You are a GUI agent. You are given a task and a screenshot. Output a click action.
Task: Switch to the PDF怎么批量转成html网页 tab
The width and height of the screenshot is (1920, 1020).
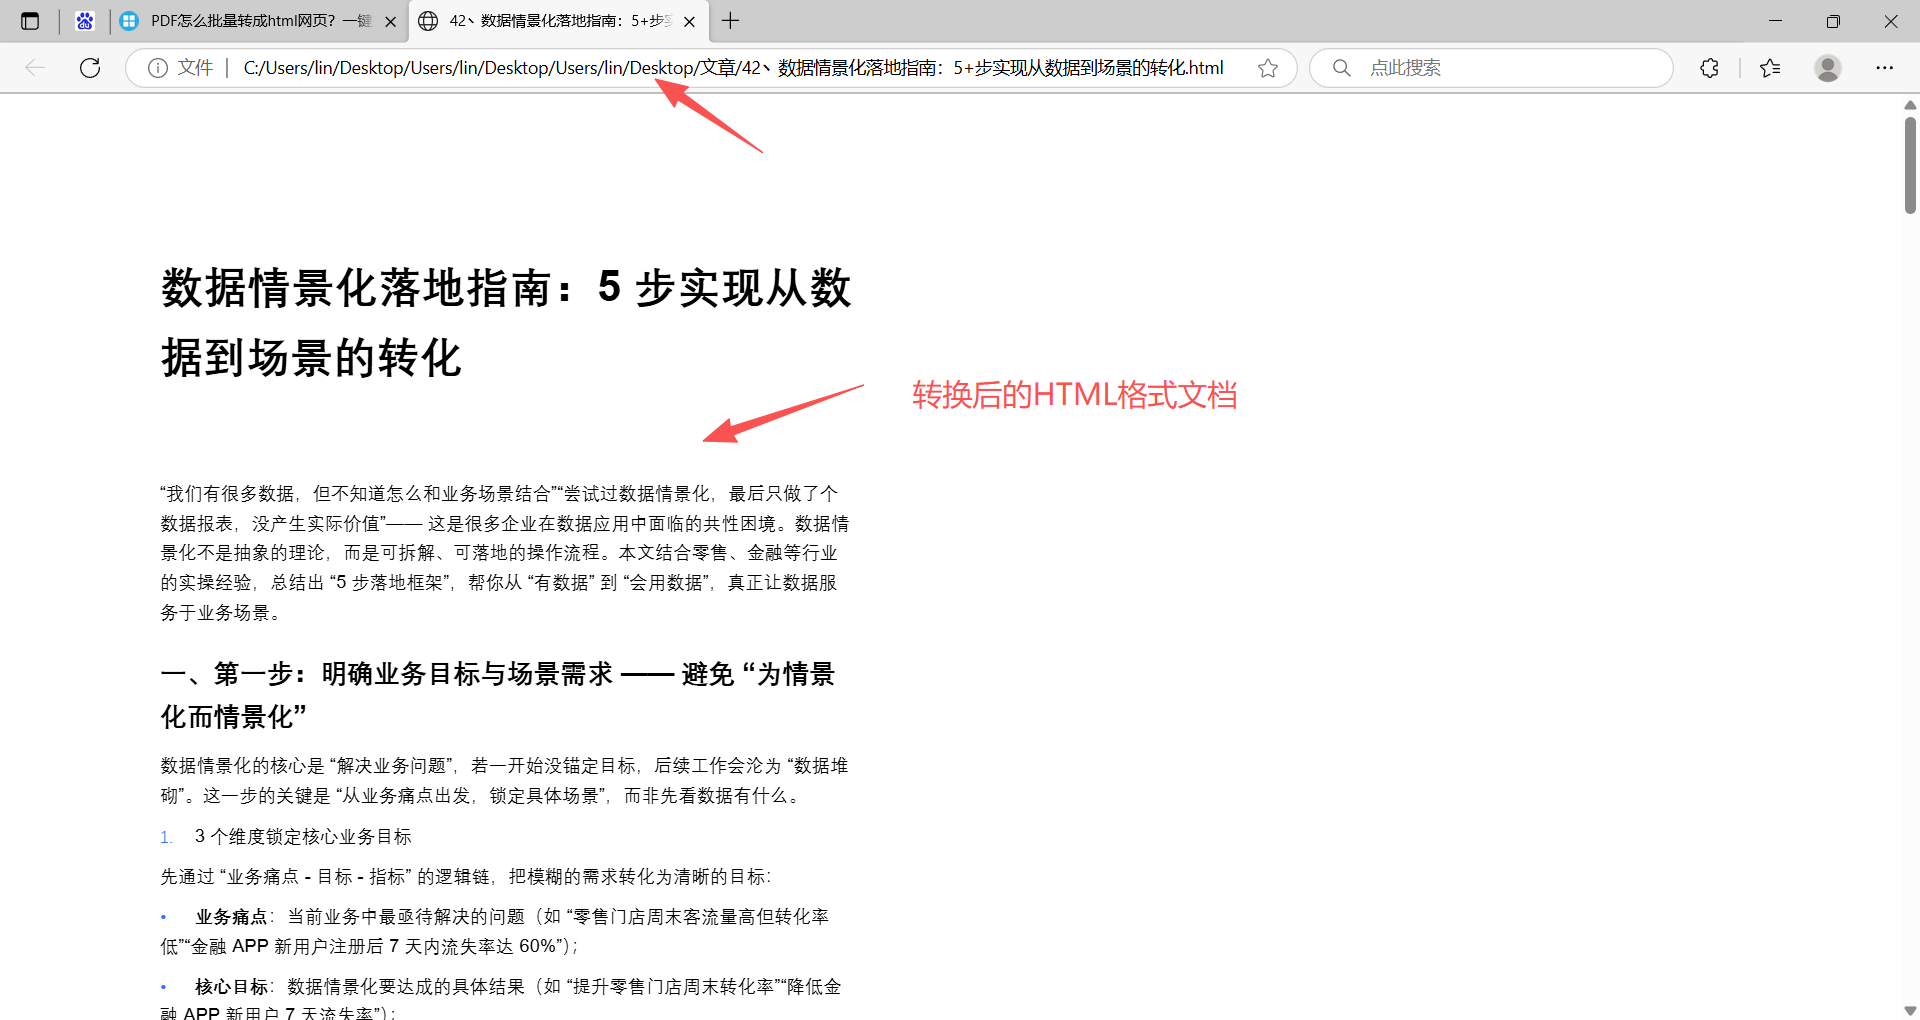[250, 20]
